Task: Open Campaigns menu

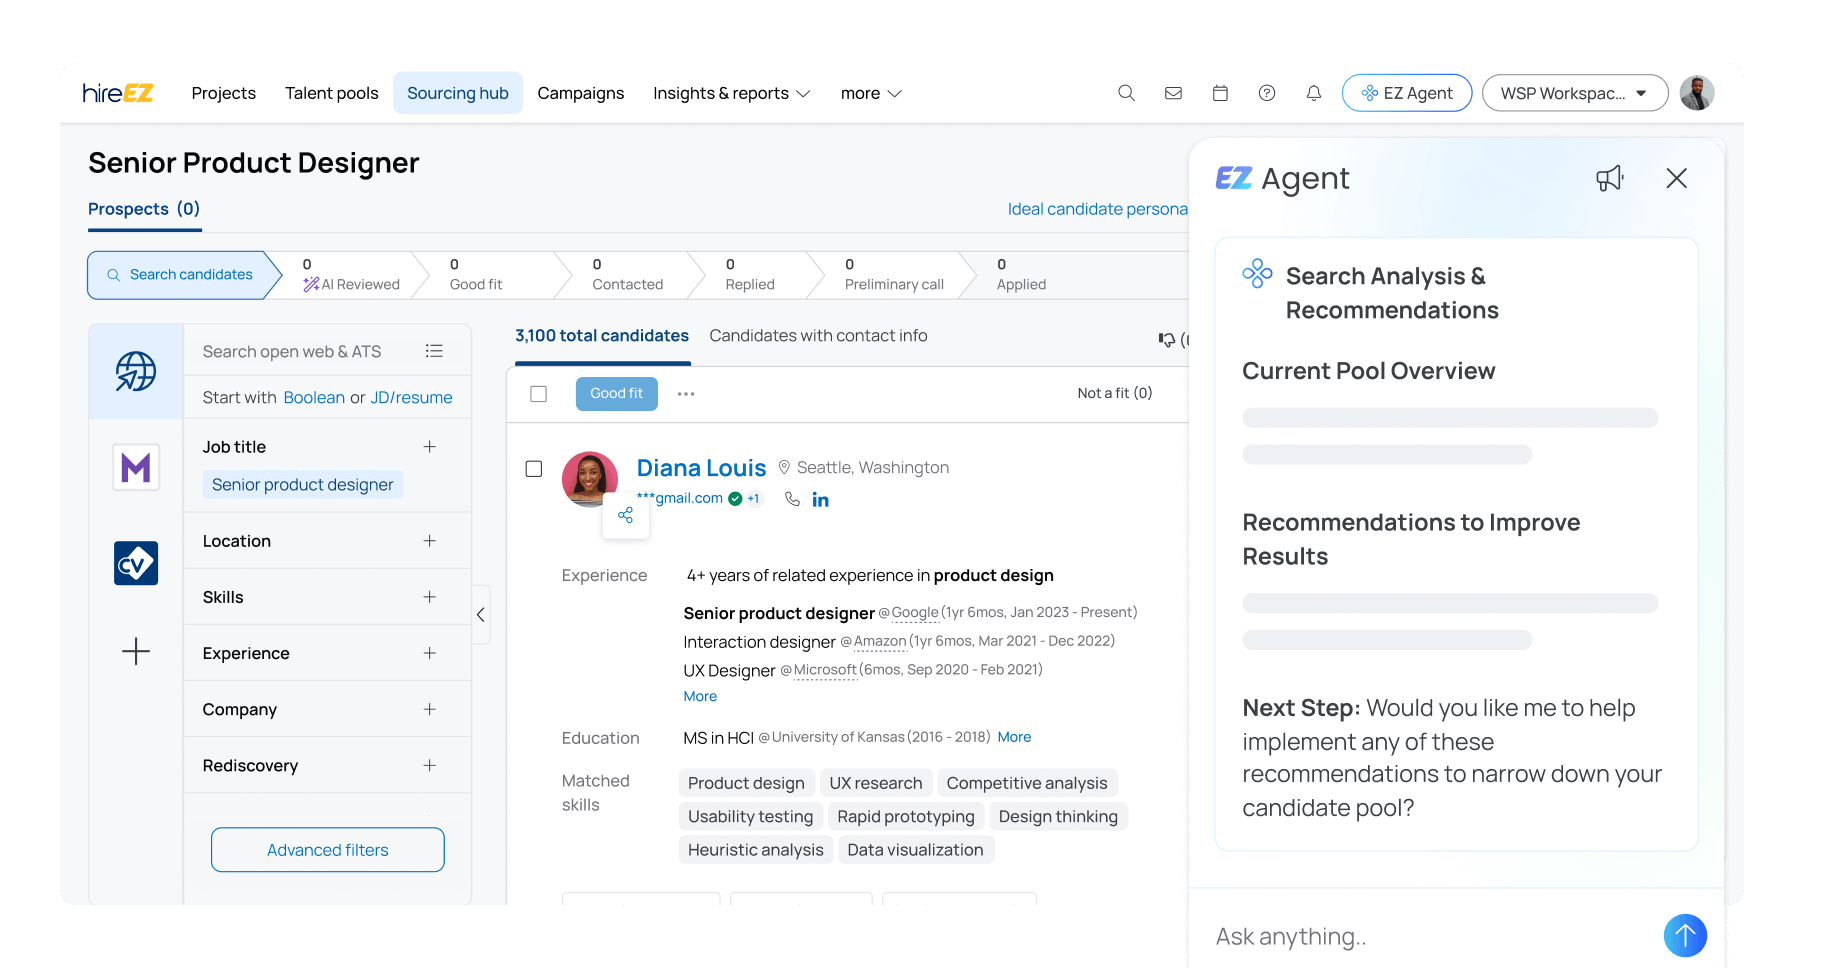Action: pyautogui.click(x=581, y=93)
